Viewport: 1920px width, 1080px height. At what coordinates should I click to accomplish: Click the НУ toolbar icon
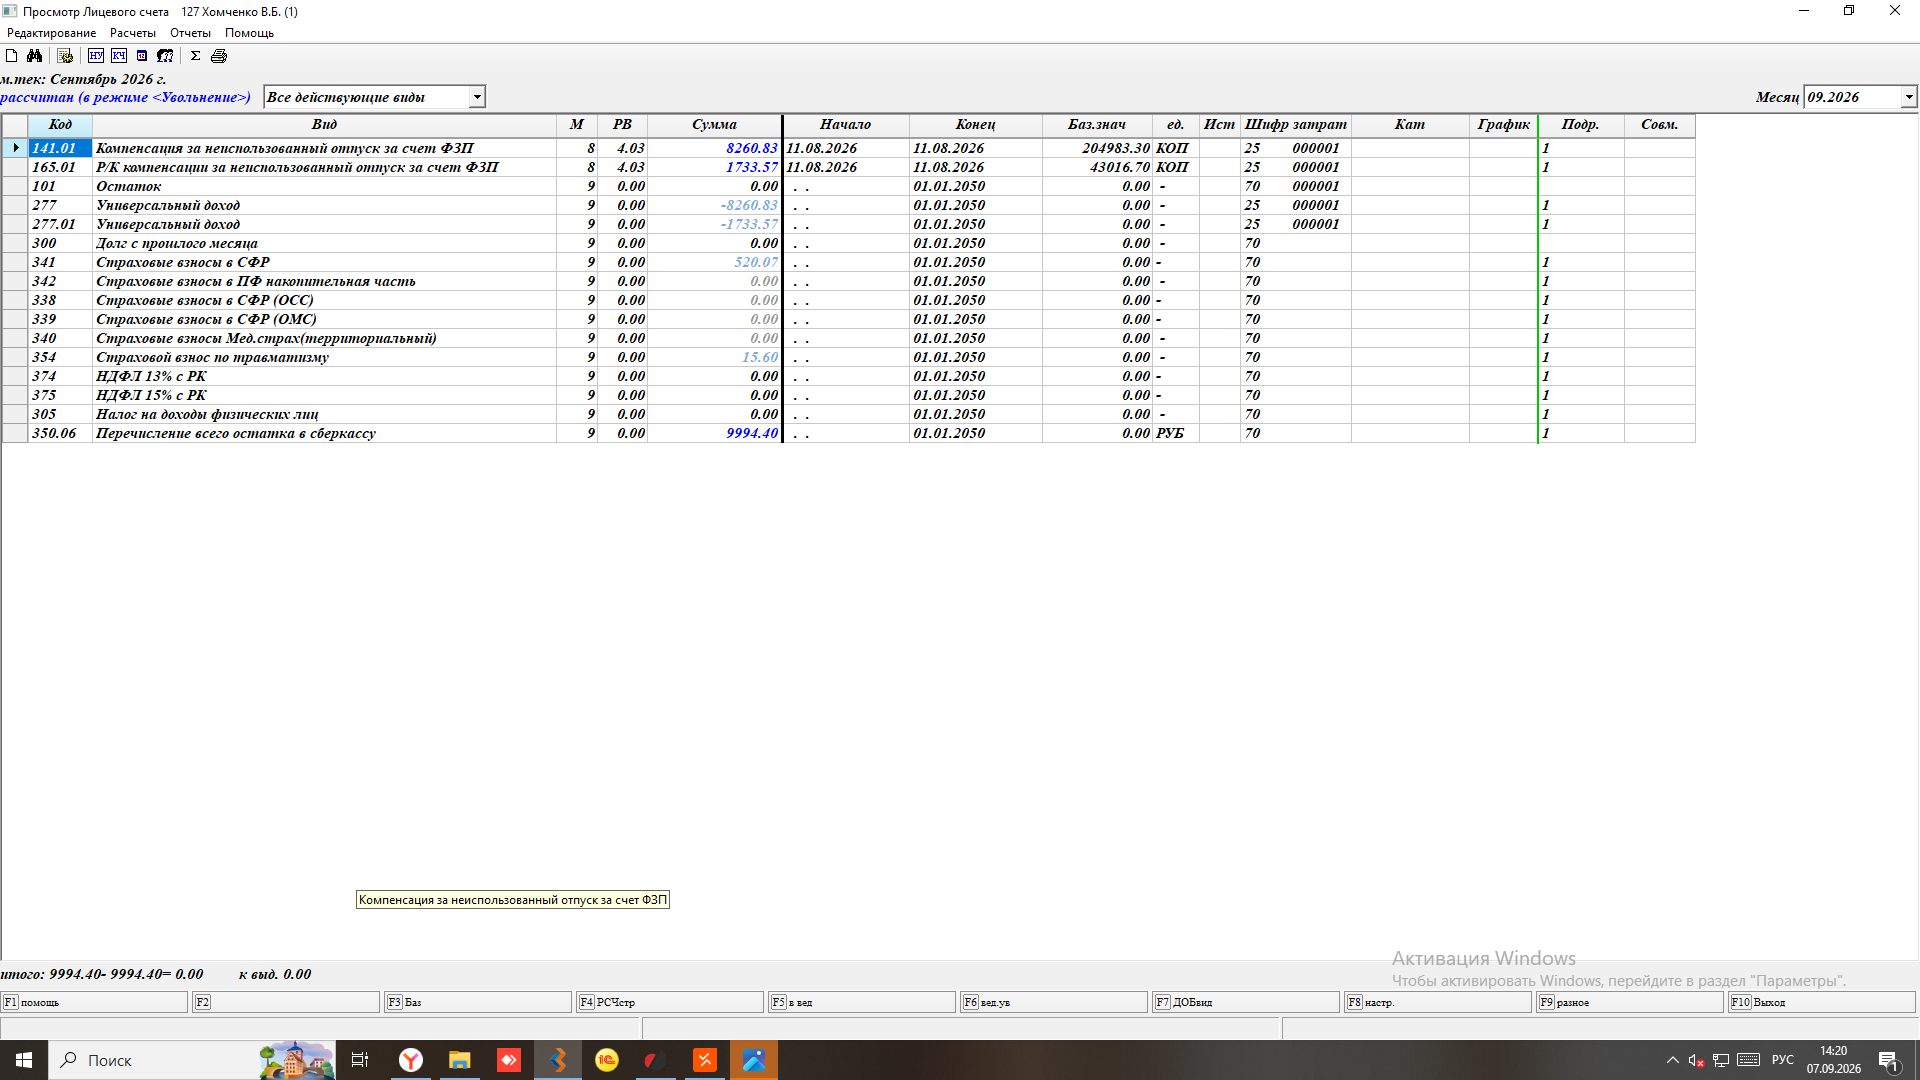coord(96,56)
